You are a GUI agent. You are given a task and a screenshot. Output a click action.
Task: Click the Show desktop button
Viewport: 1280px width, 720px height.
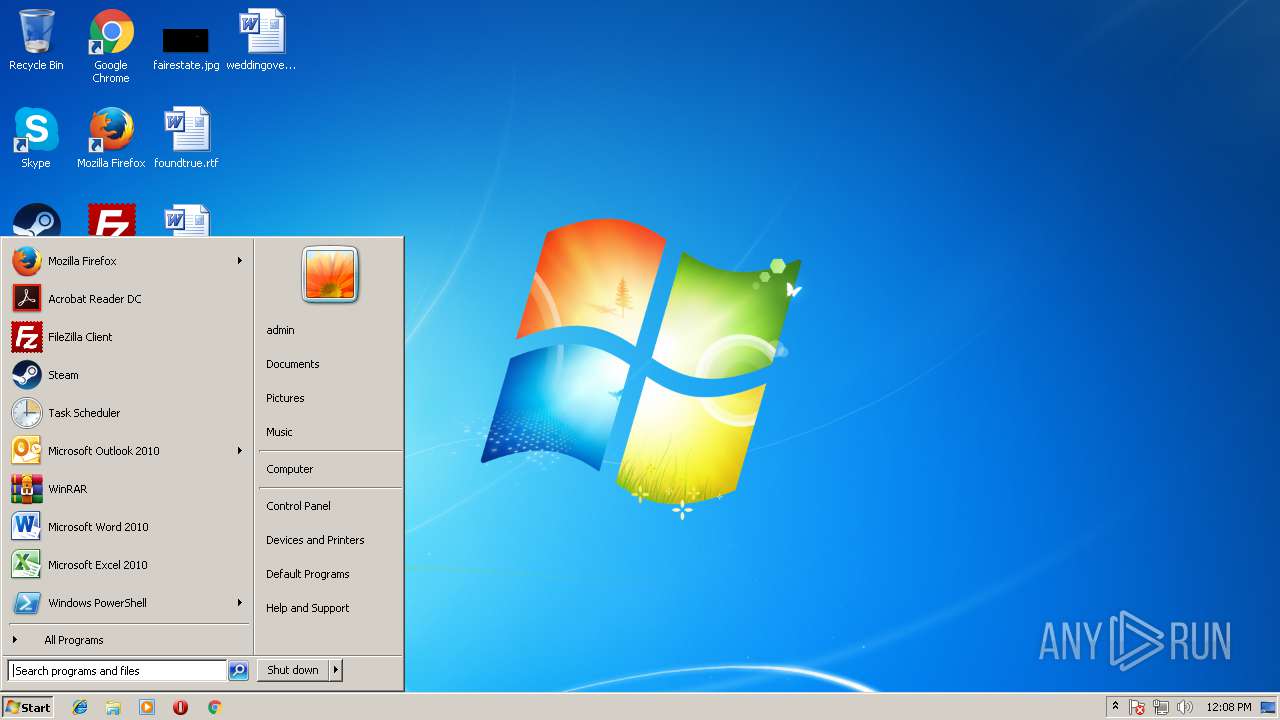(x=1268, y=707)
